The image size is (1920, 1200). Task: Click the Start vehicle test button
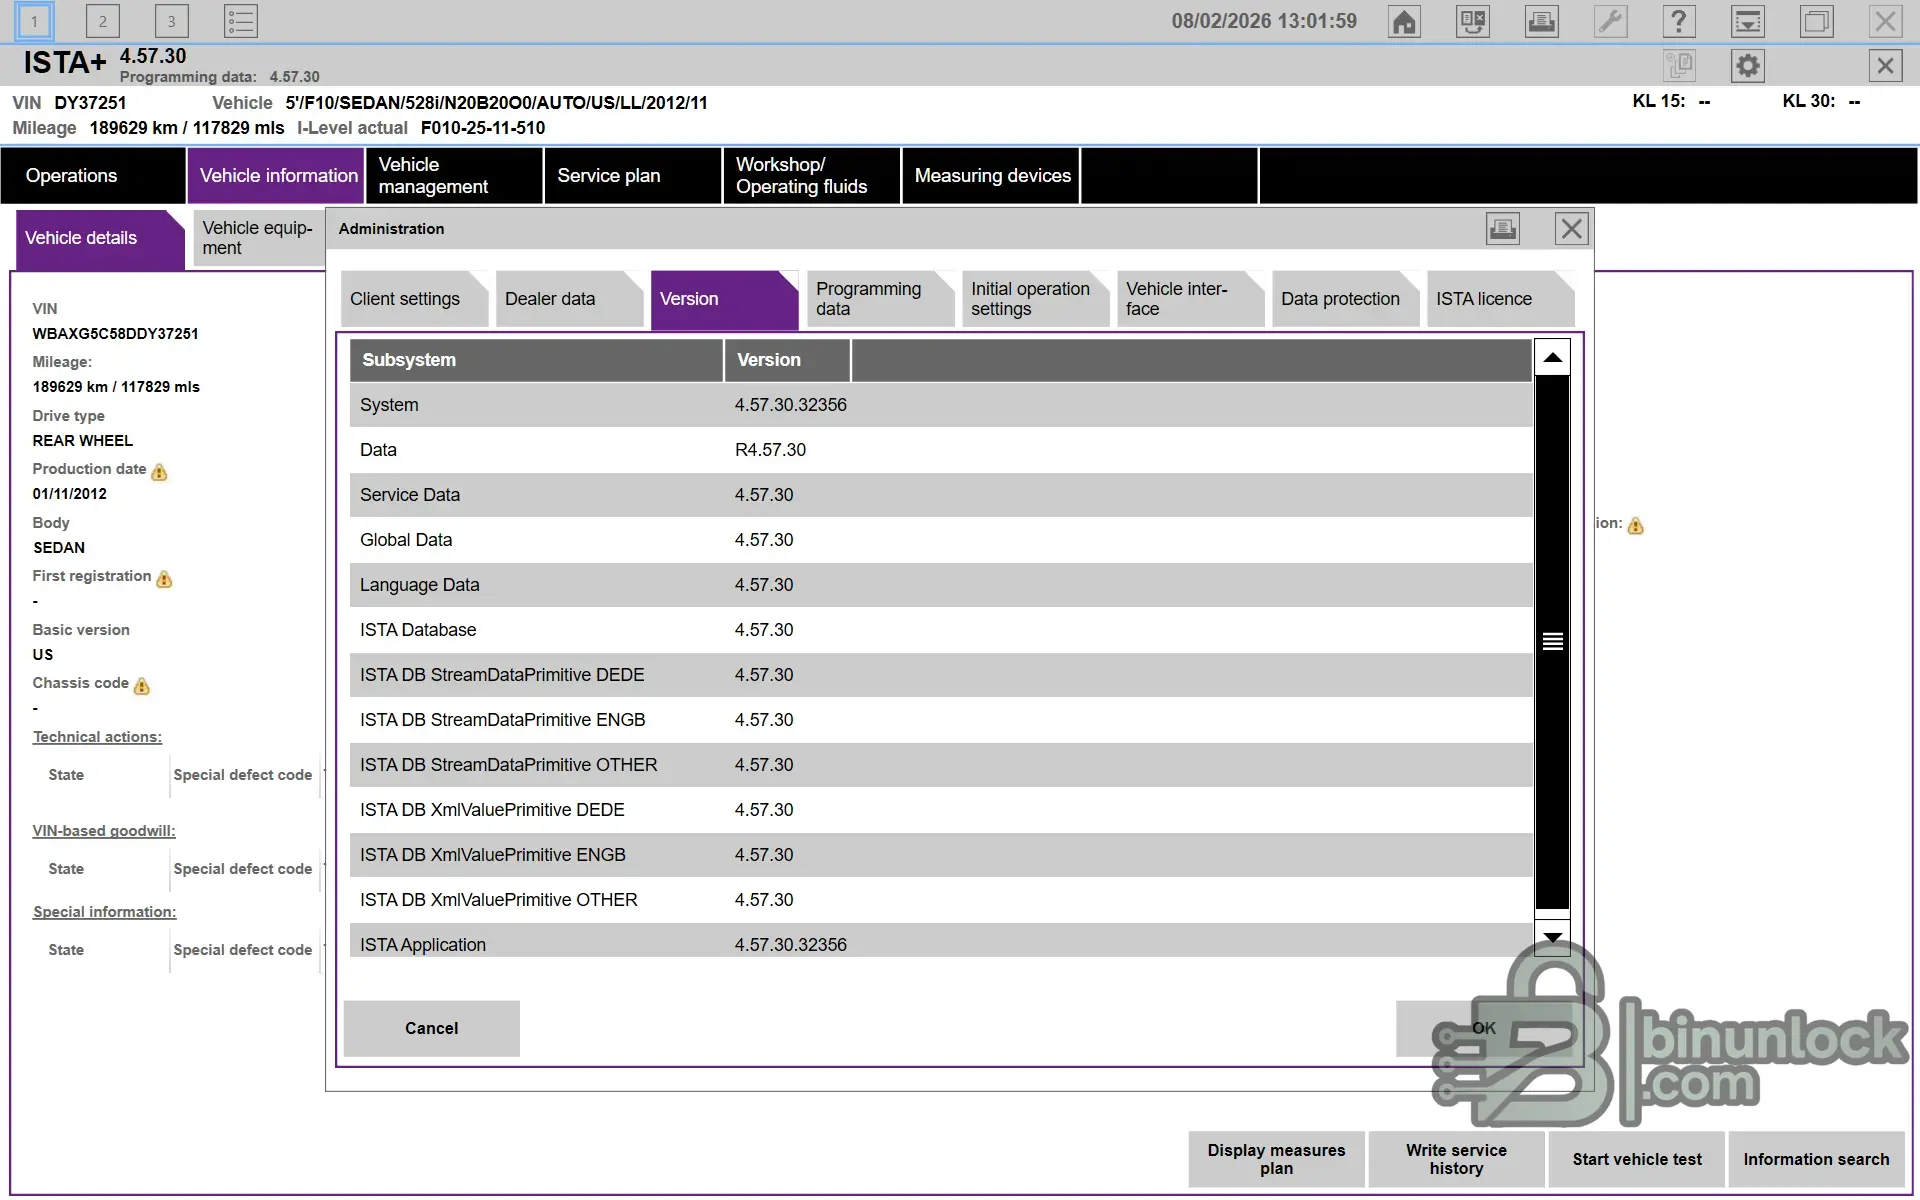tap(1636, 1159)
